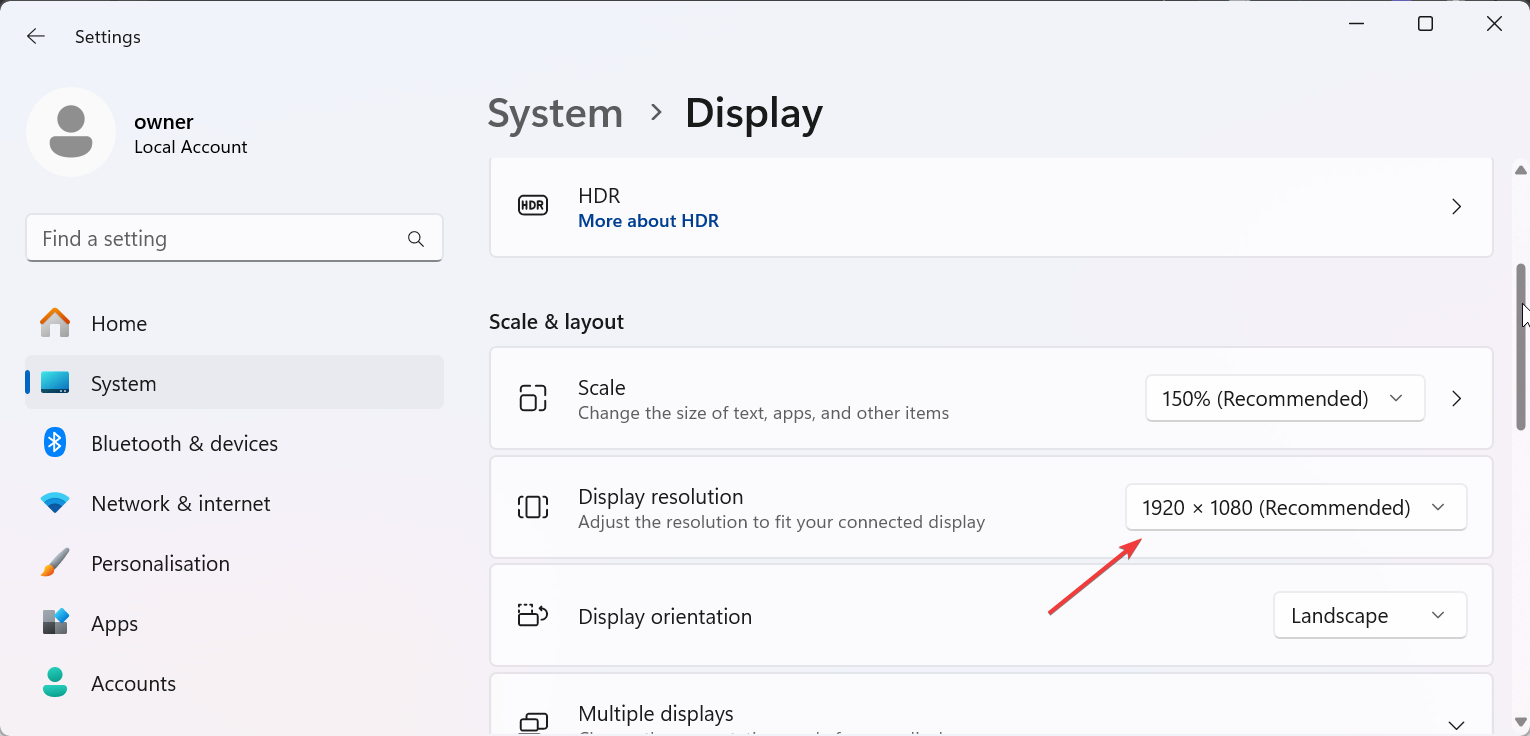Image resolution: width=1530 pixels, height=736 pixels.
Task: Click the Bluetooth icon in sidebar
Action: (x=55, y=443)
